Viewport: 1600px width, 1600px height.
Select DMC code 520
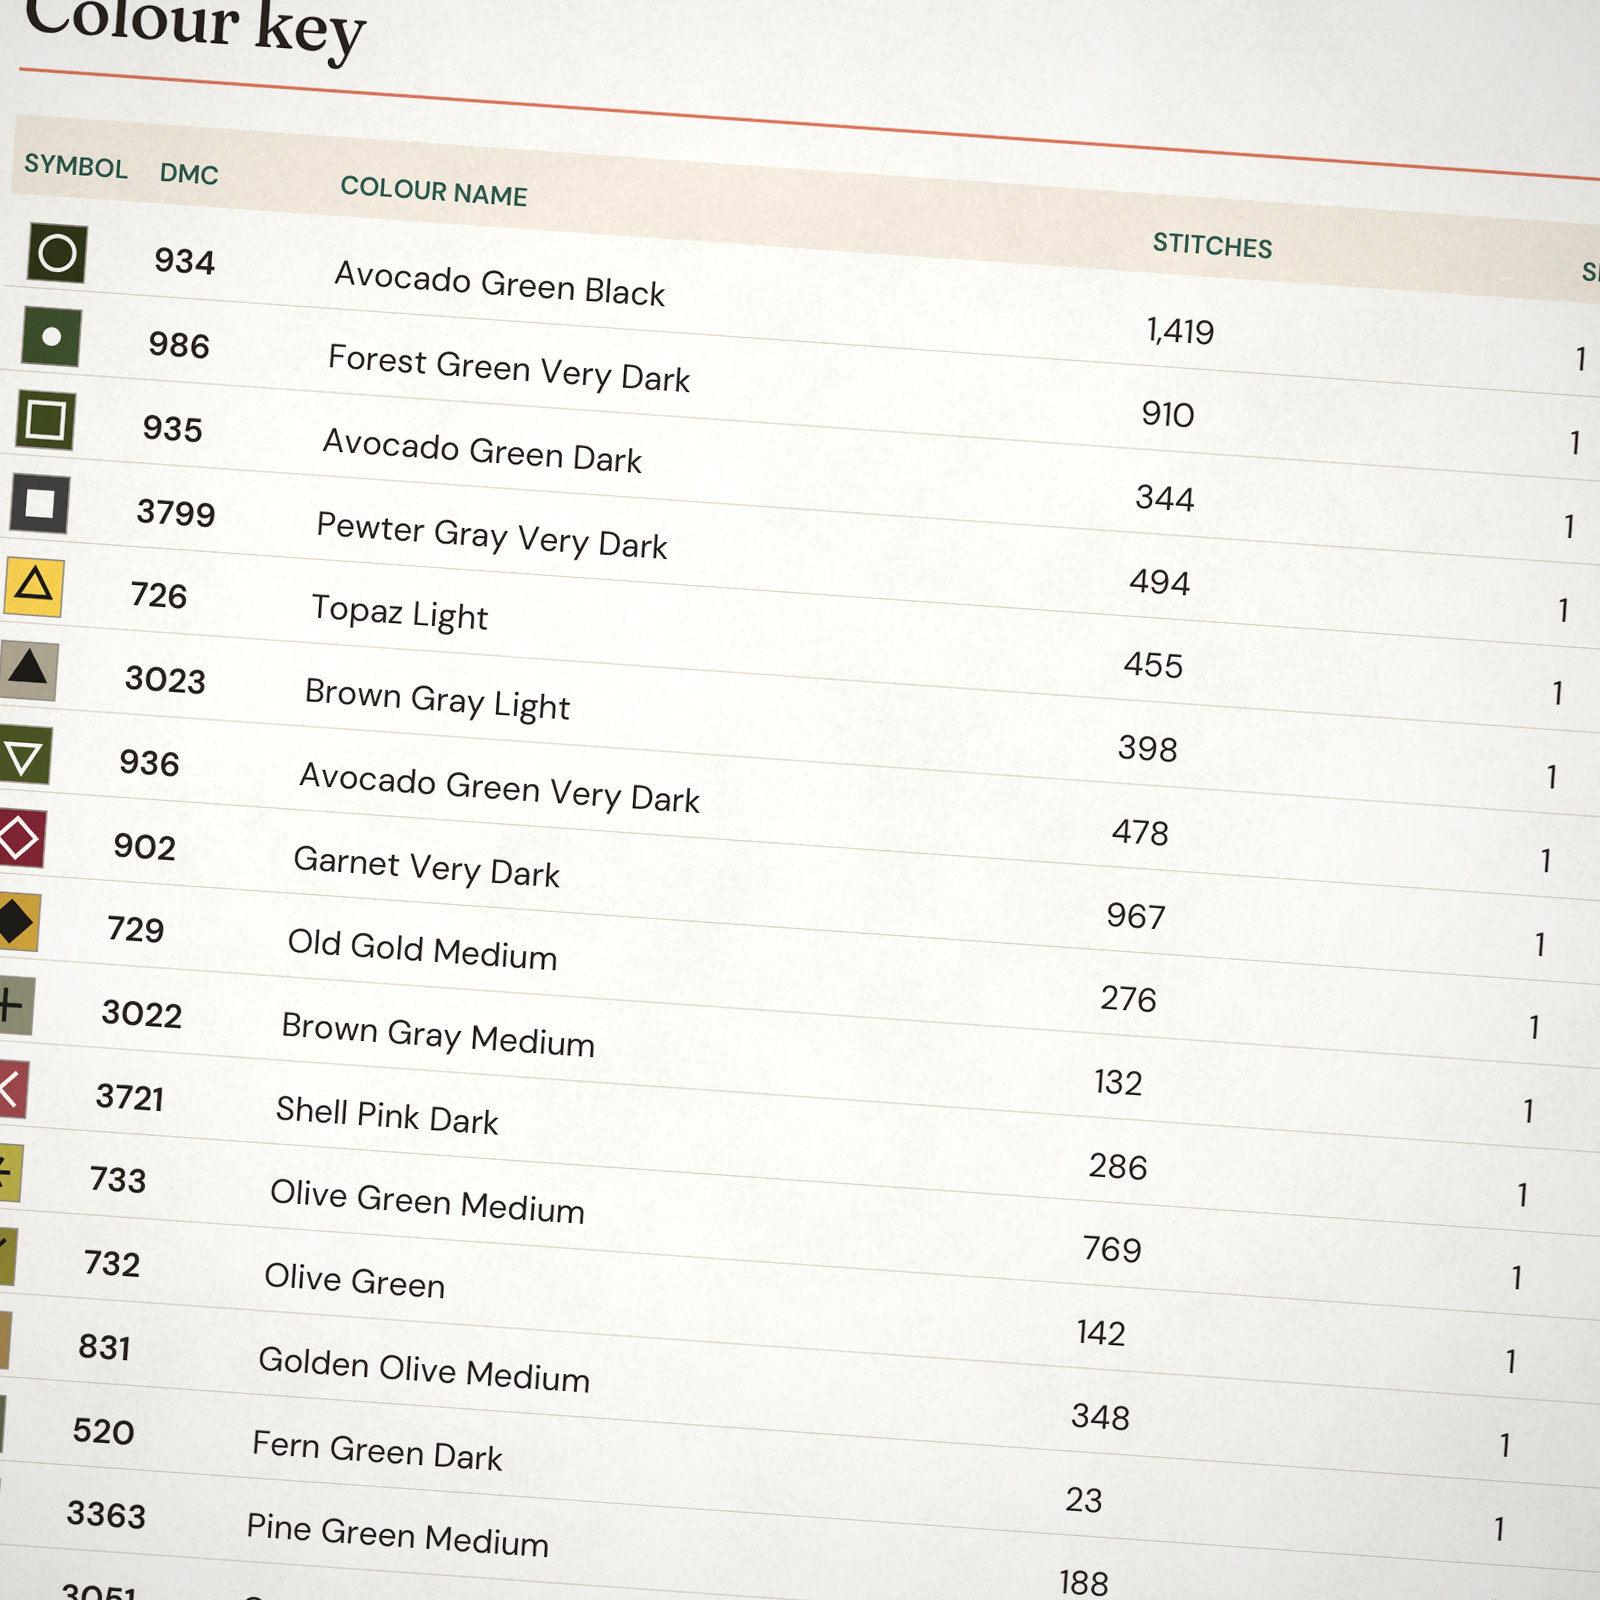[x=103, y=1431]
